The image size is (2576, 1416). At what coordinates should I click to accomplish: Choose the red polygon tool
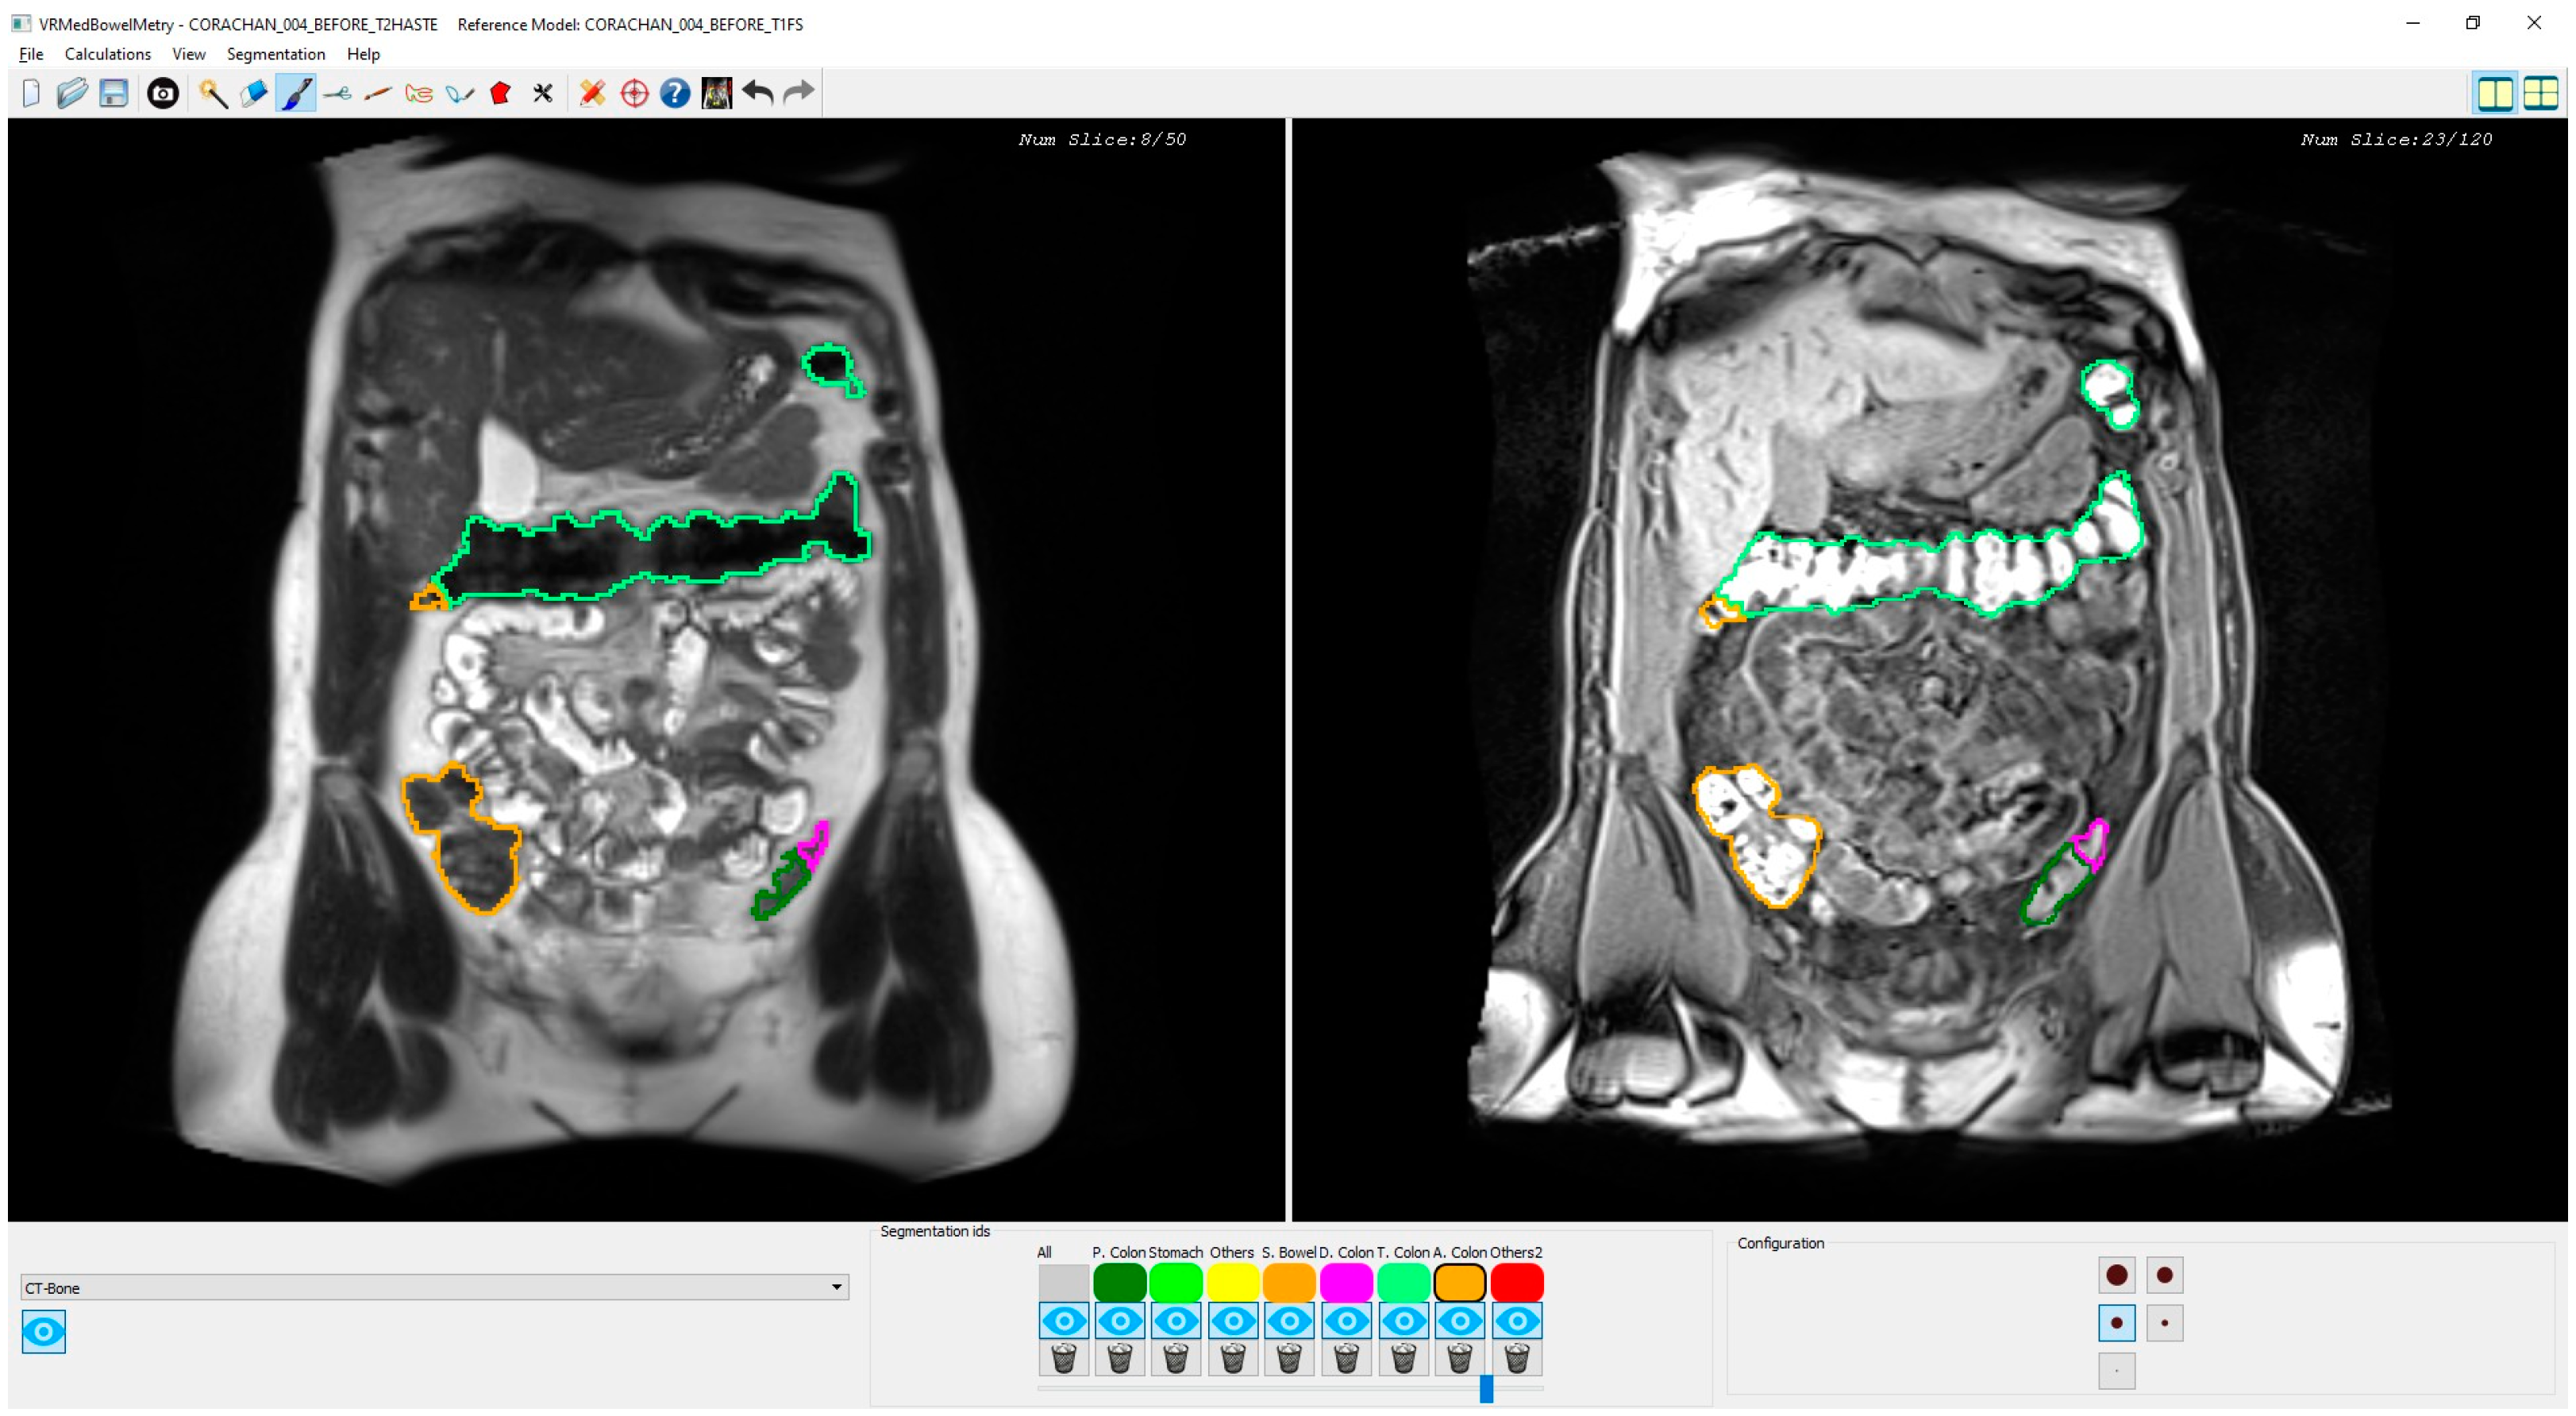pyautogui.click(x=501, y=93)
